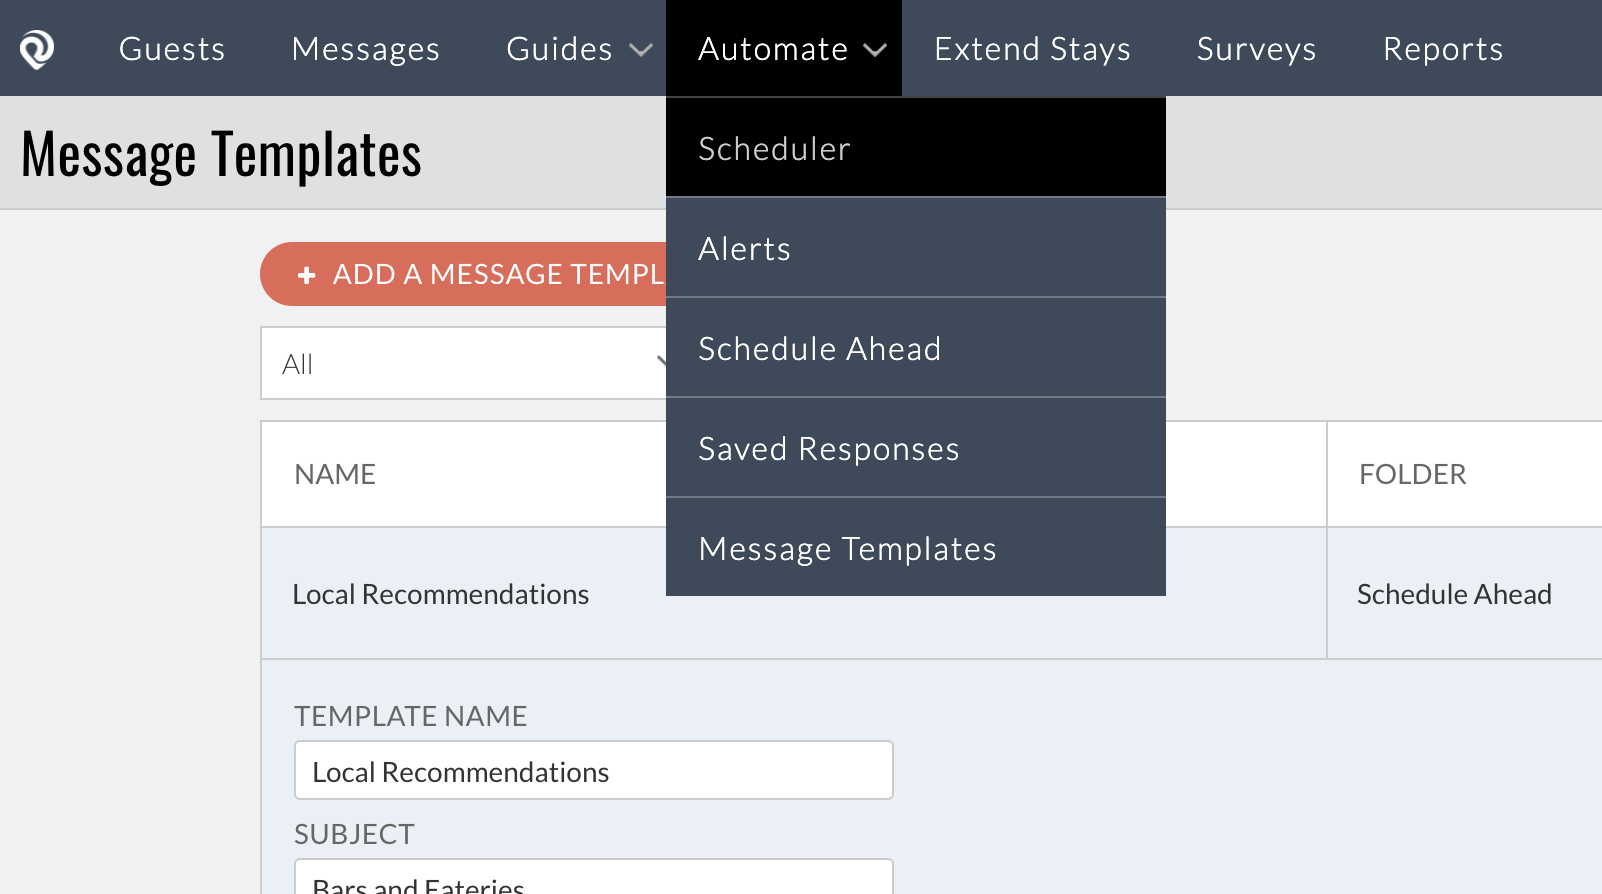Click into the Template Name field
This screenshot has height=894, width=1602.
[594, 771]
